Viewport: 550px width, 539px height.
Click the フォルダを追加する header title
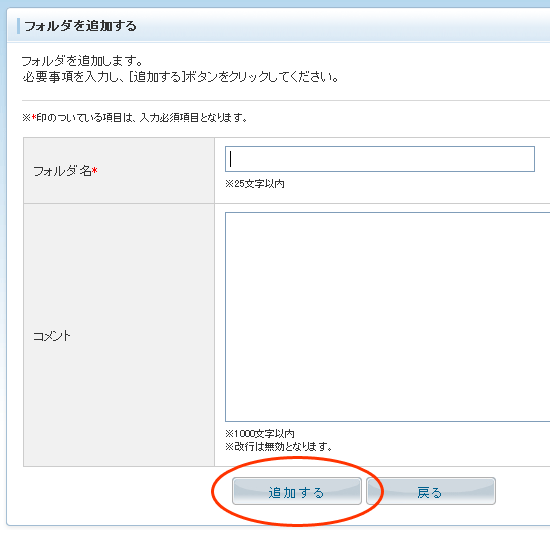pos(81,26)
